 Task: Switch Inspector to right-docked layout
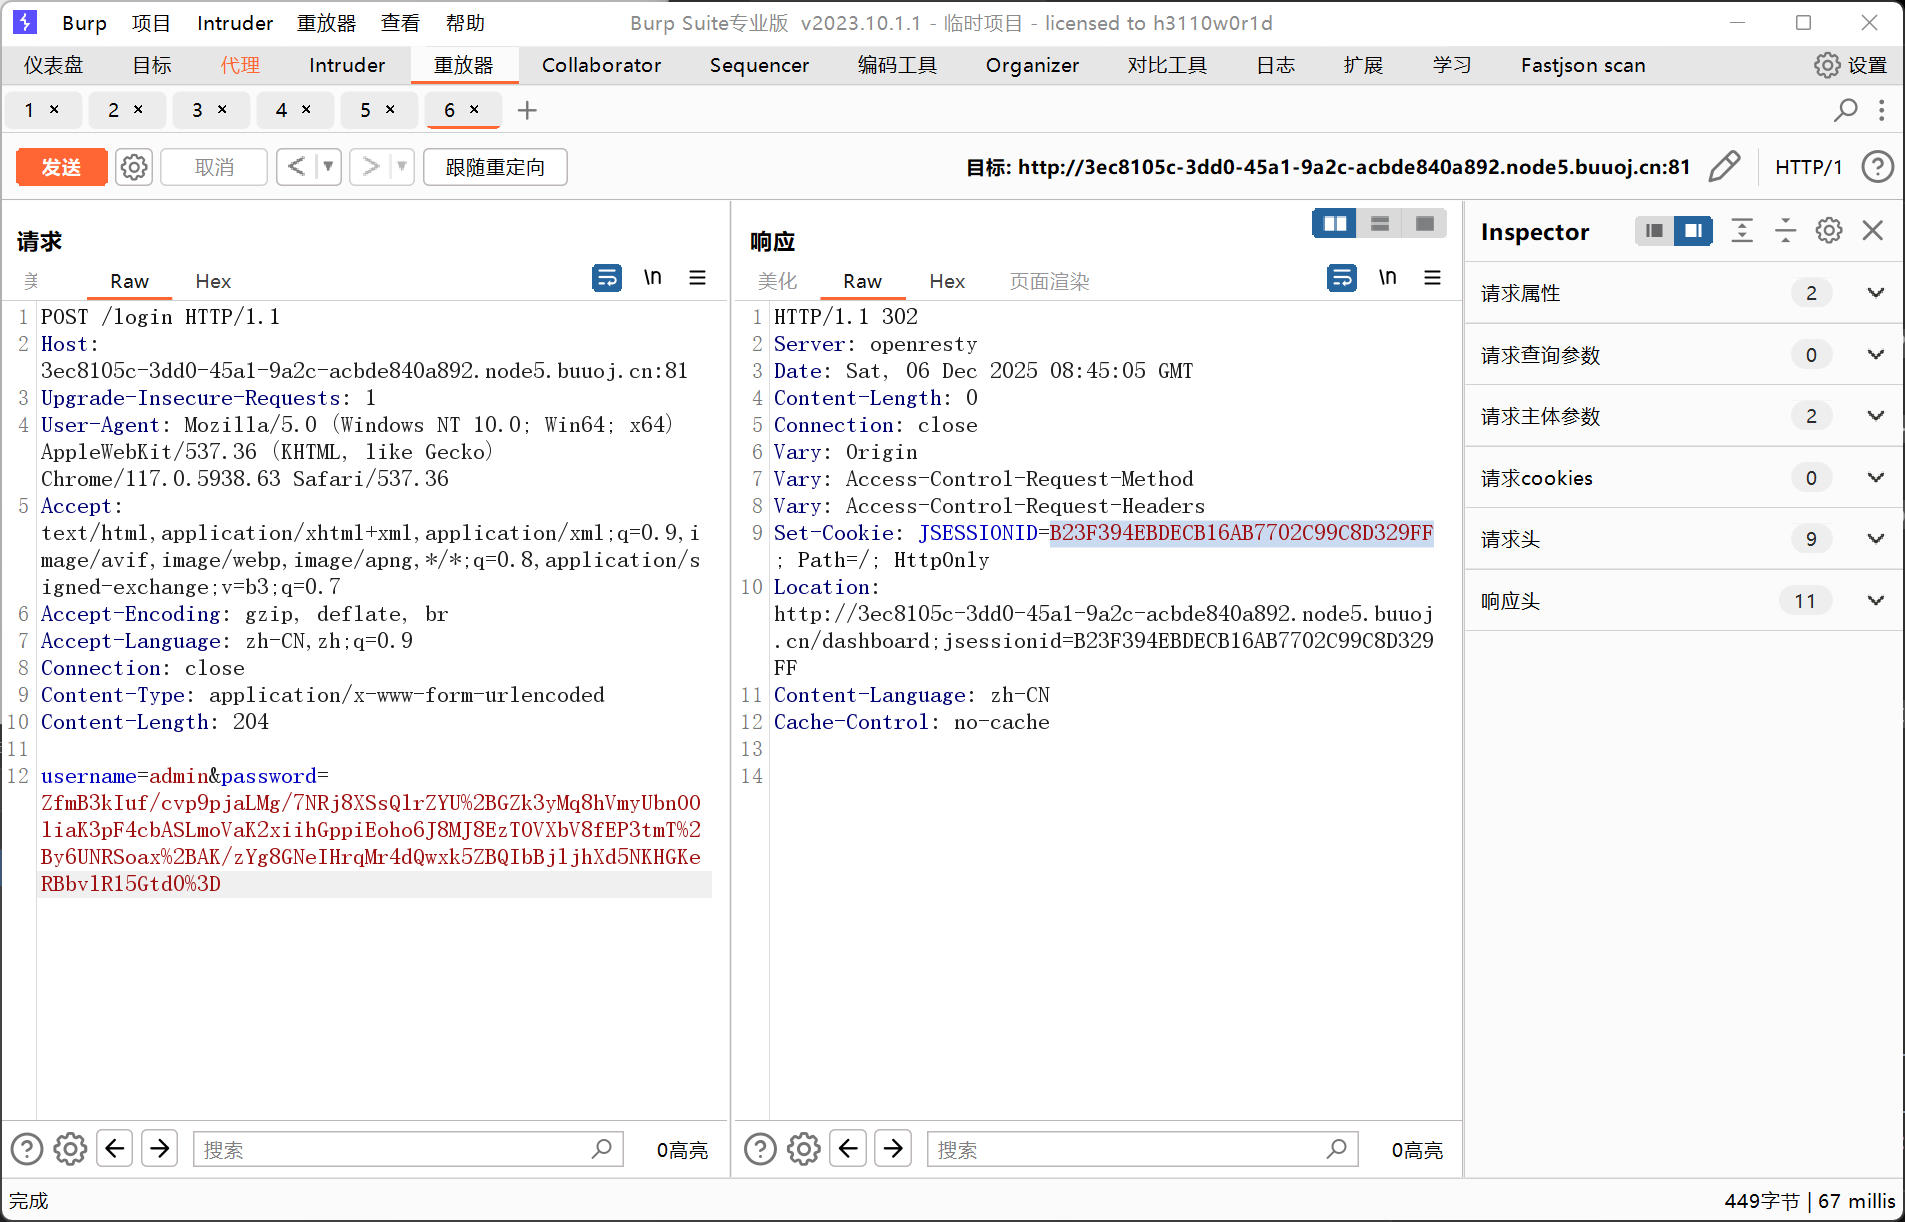(x=1693, y=231)
